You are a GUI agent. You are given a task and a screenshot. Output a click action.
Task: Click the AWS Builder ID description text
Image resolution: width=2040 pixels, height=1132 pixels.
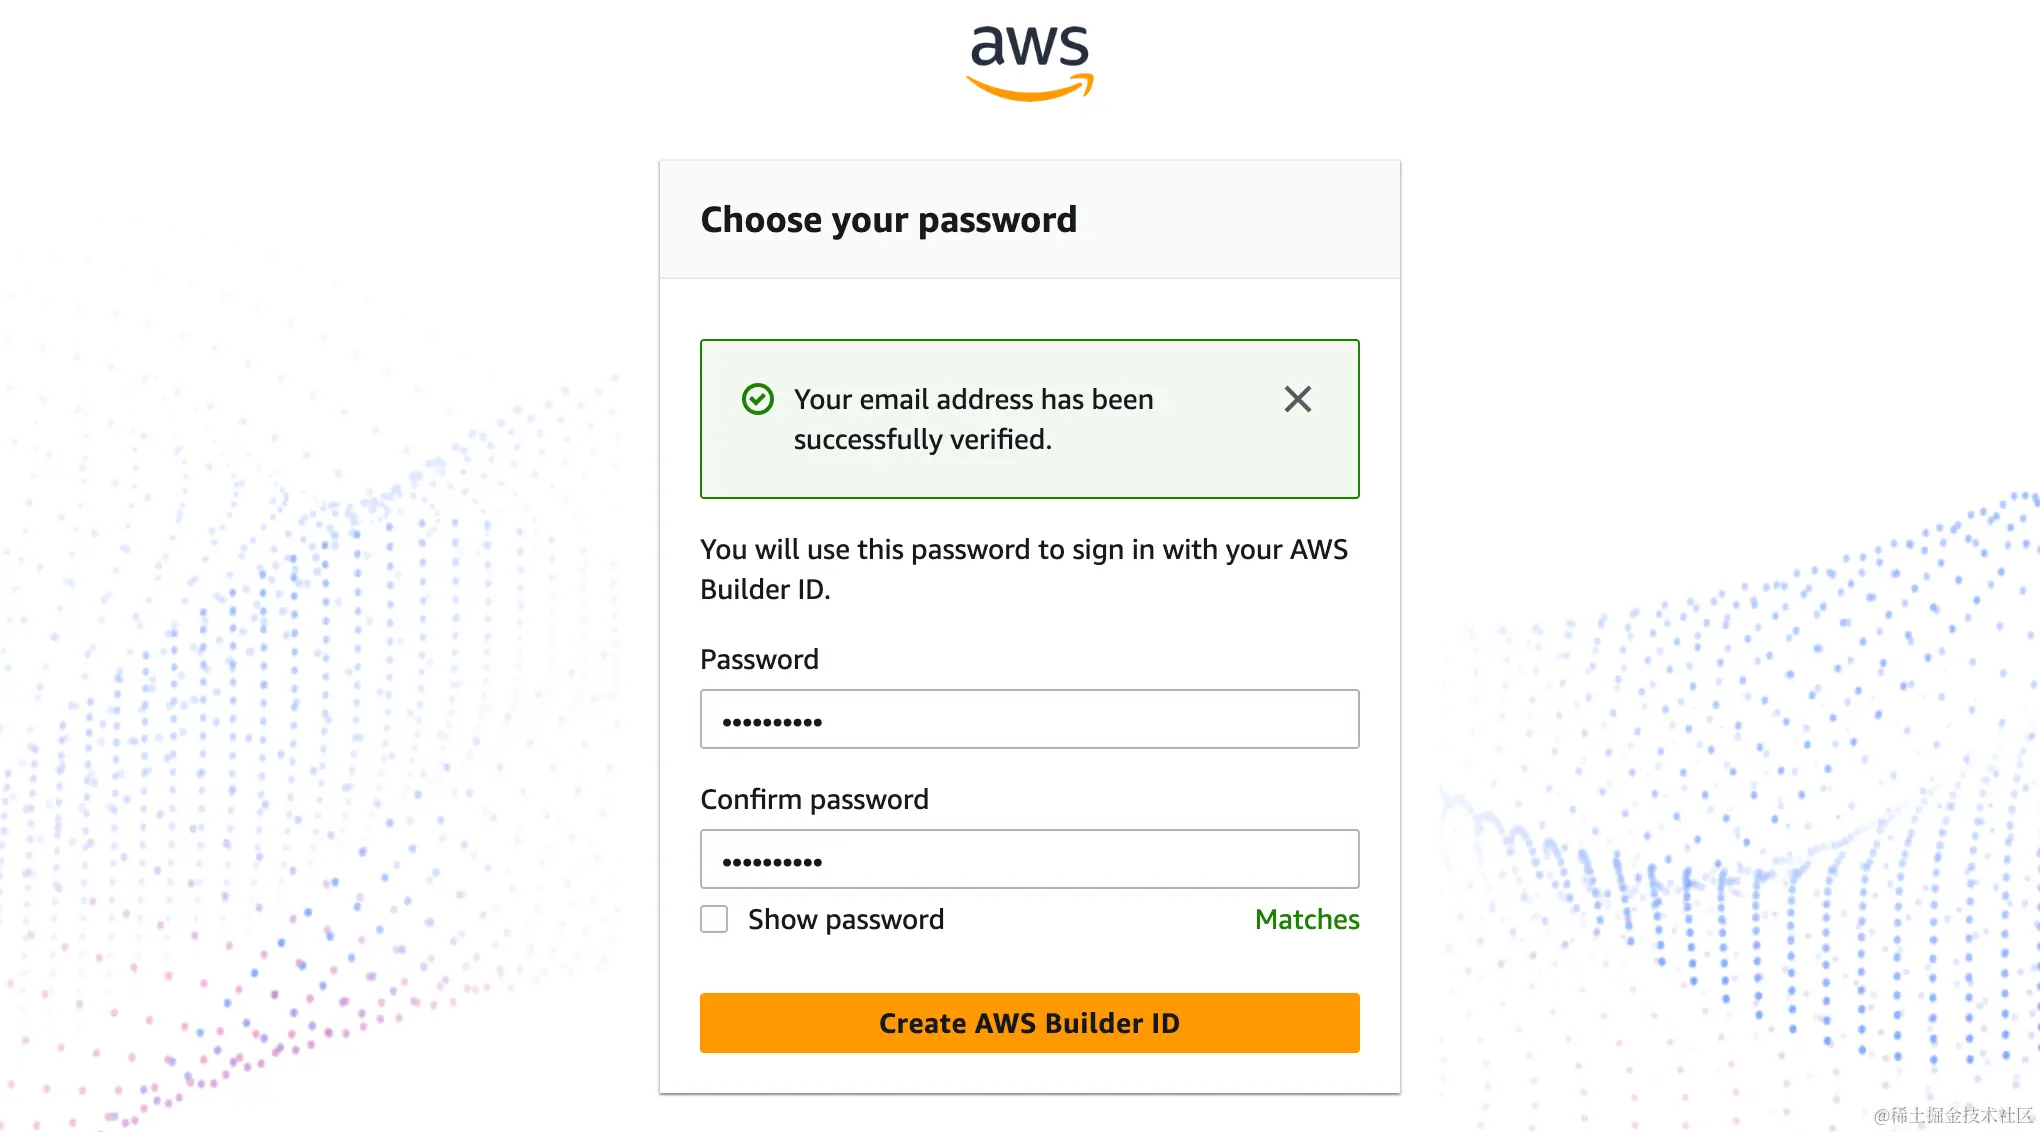1023,569
